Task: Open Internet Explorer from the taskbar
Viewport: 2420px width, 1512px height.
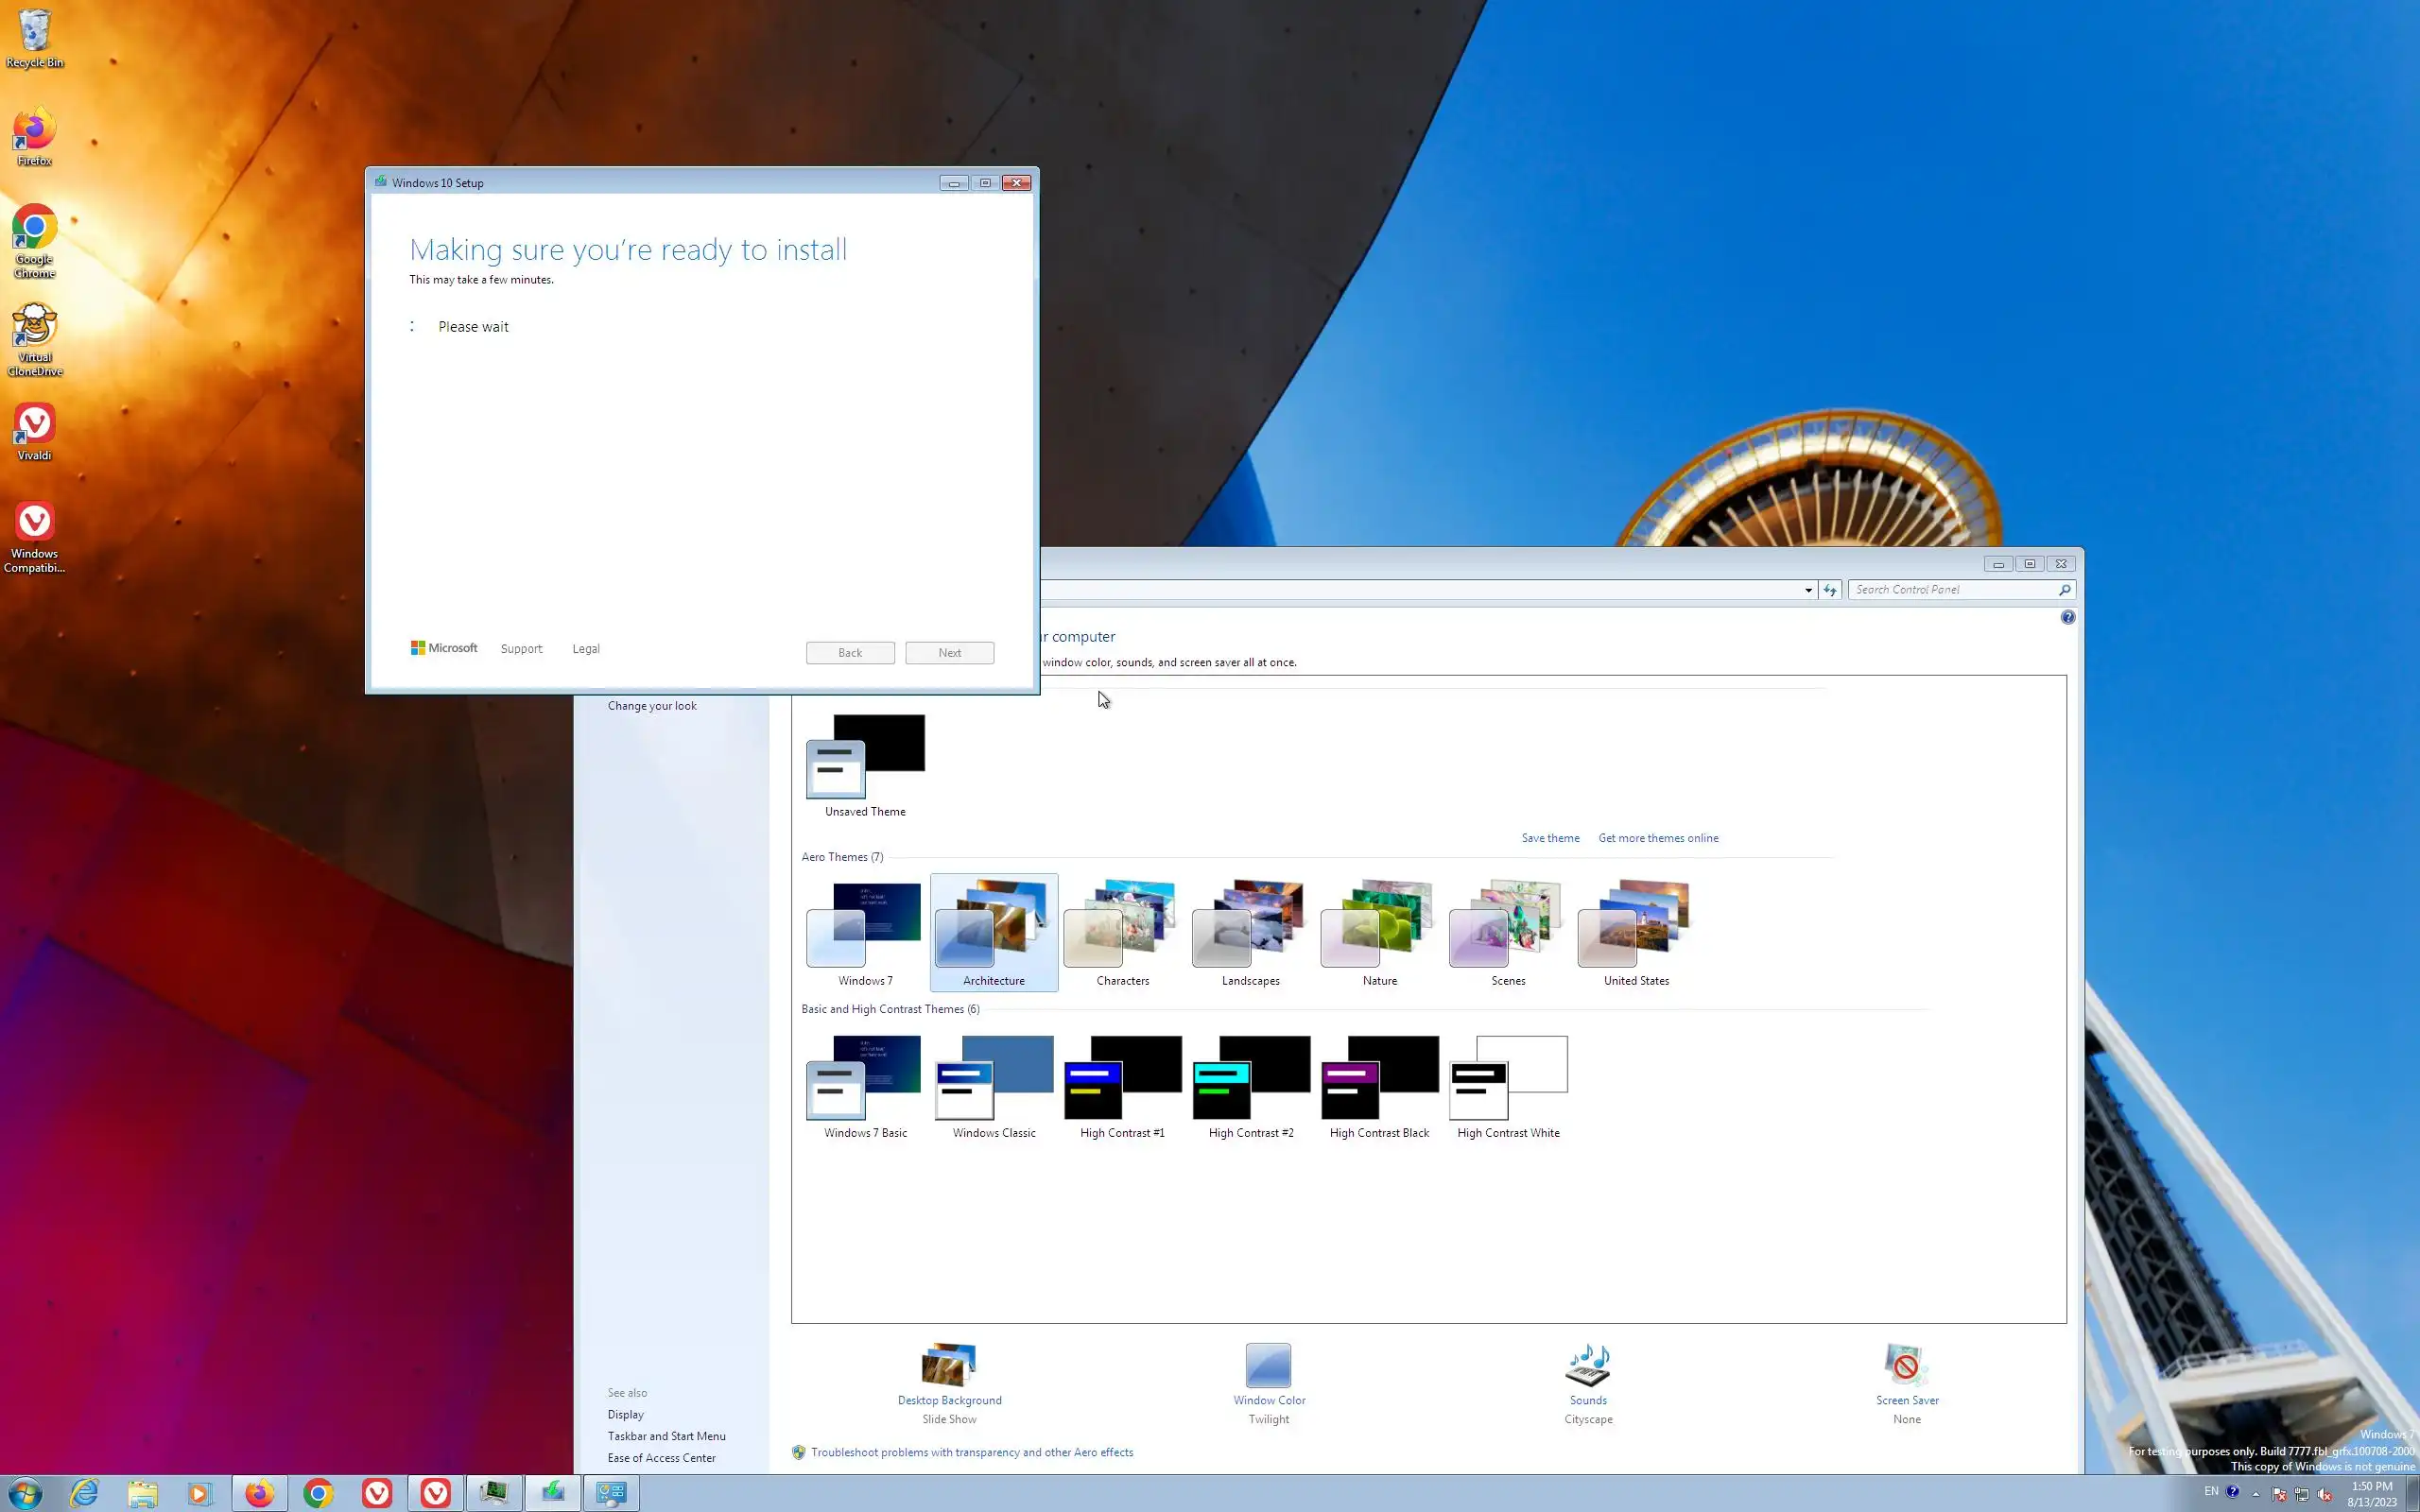Action: pyautogui.click(x=85, y=1493)
